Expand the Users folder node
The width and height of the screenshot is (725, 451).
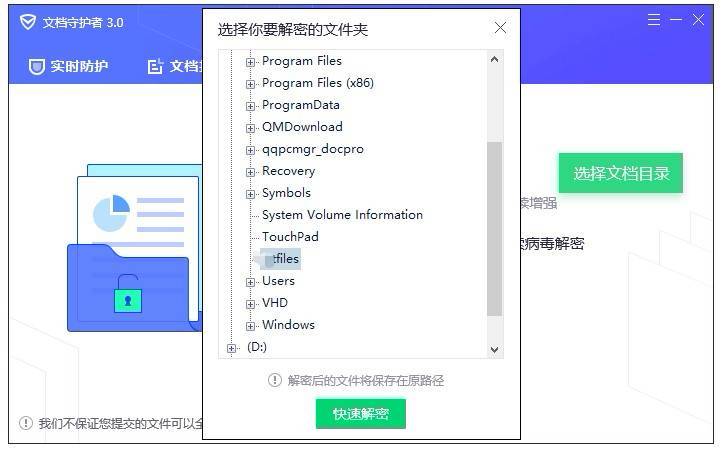250,282
